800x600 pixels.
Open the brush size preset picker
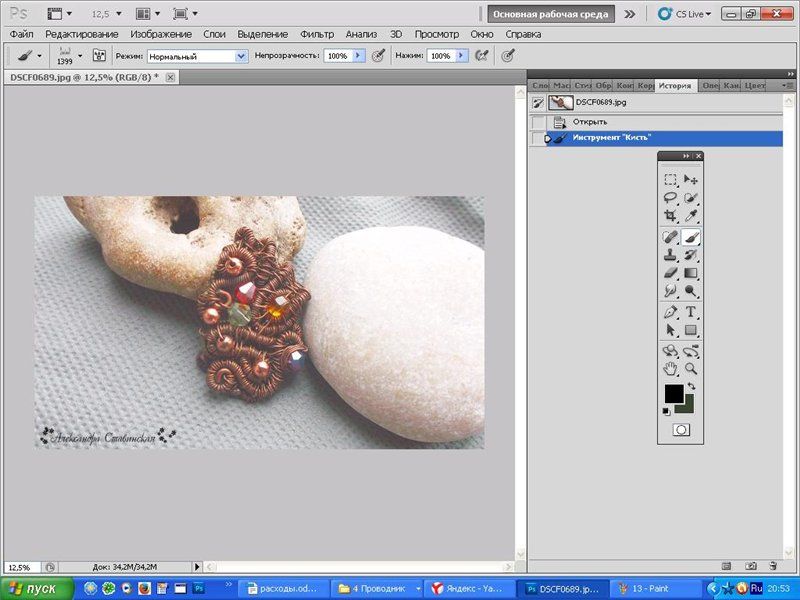pyautogui.click(x=80, y=56)
